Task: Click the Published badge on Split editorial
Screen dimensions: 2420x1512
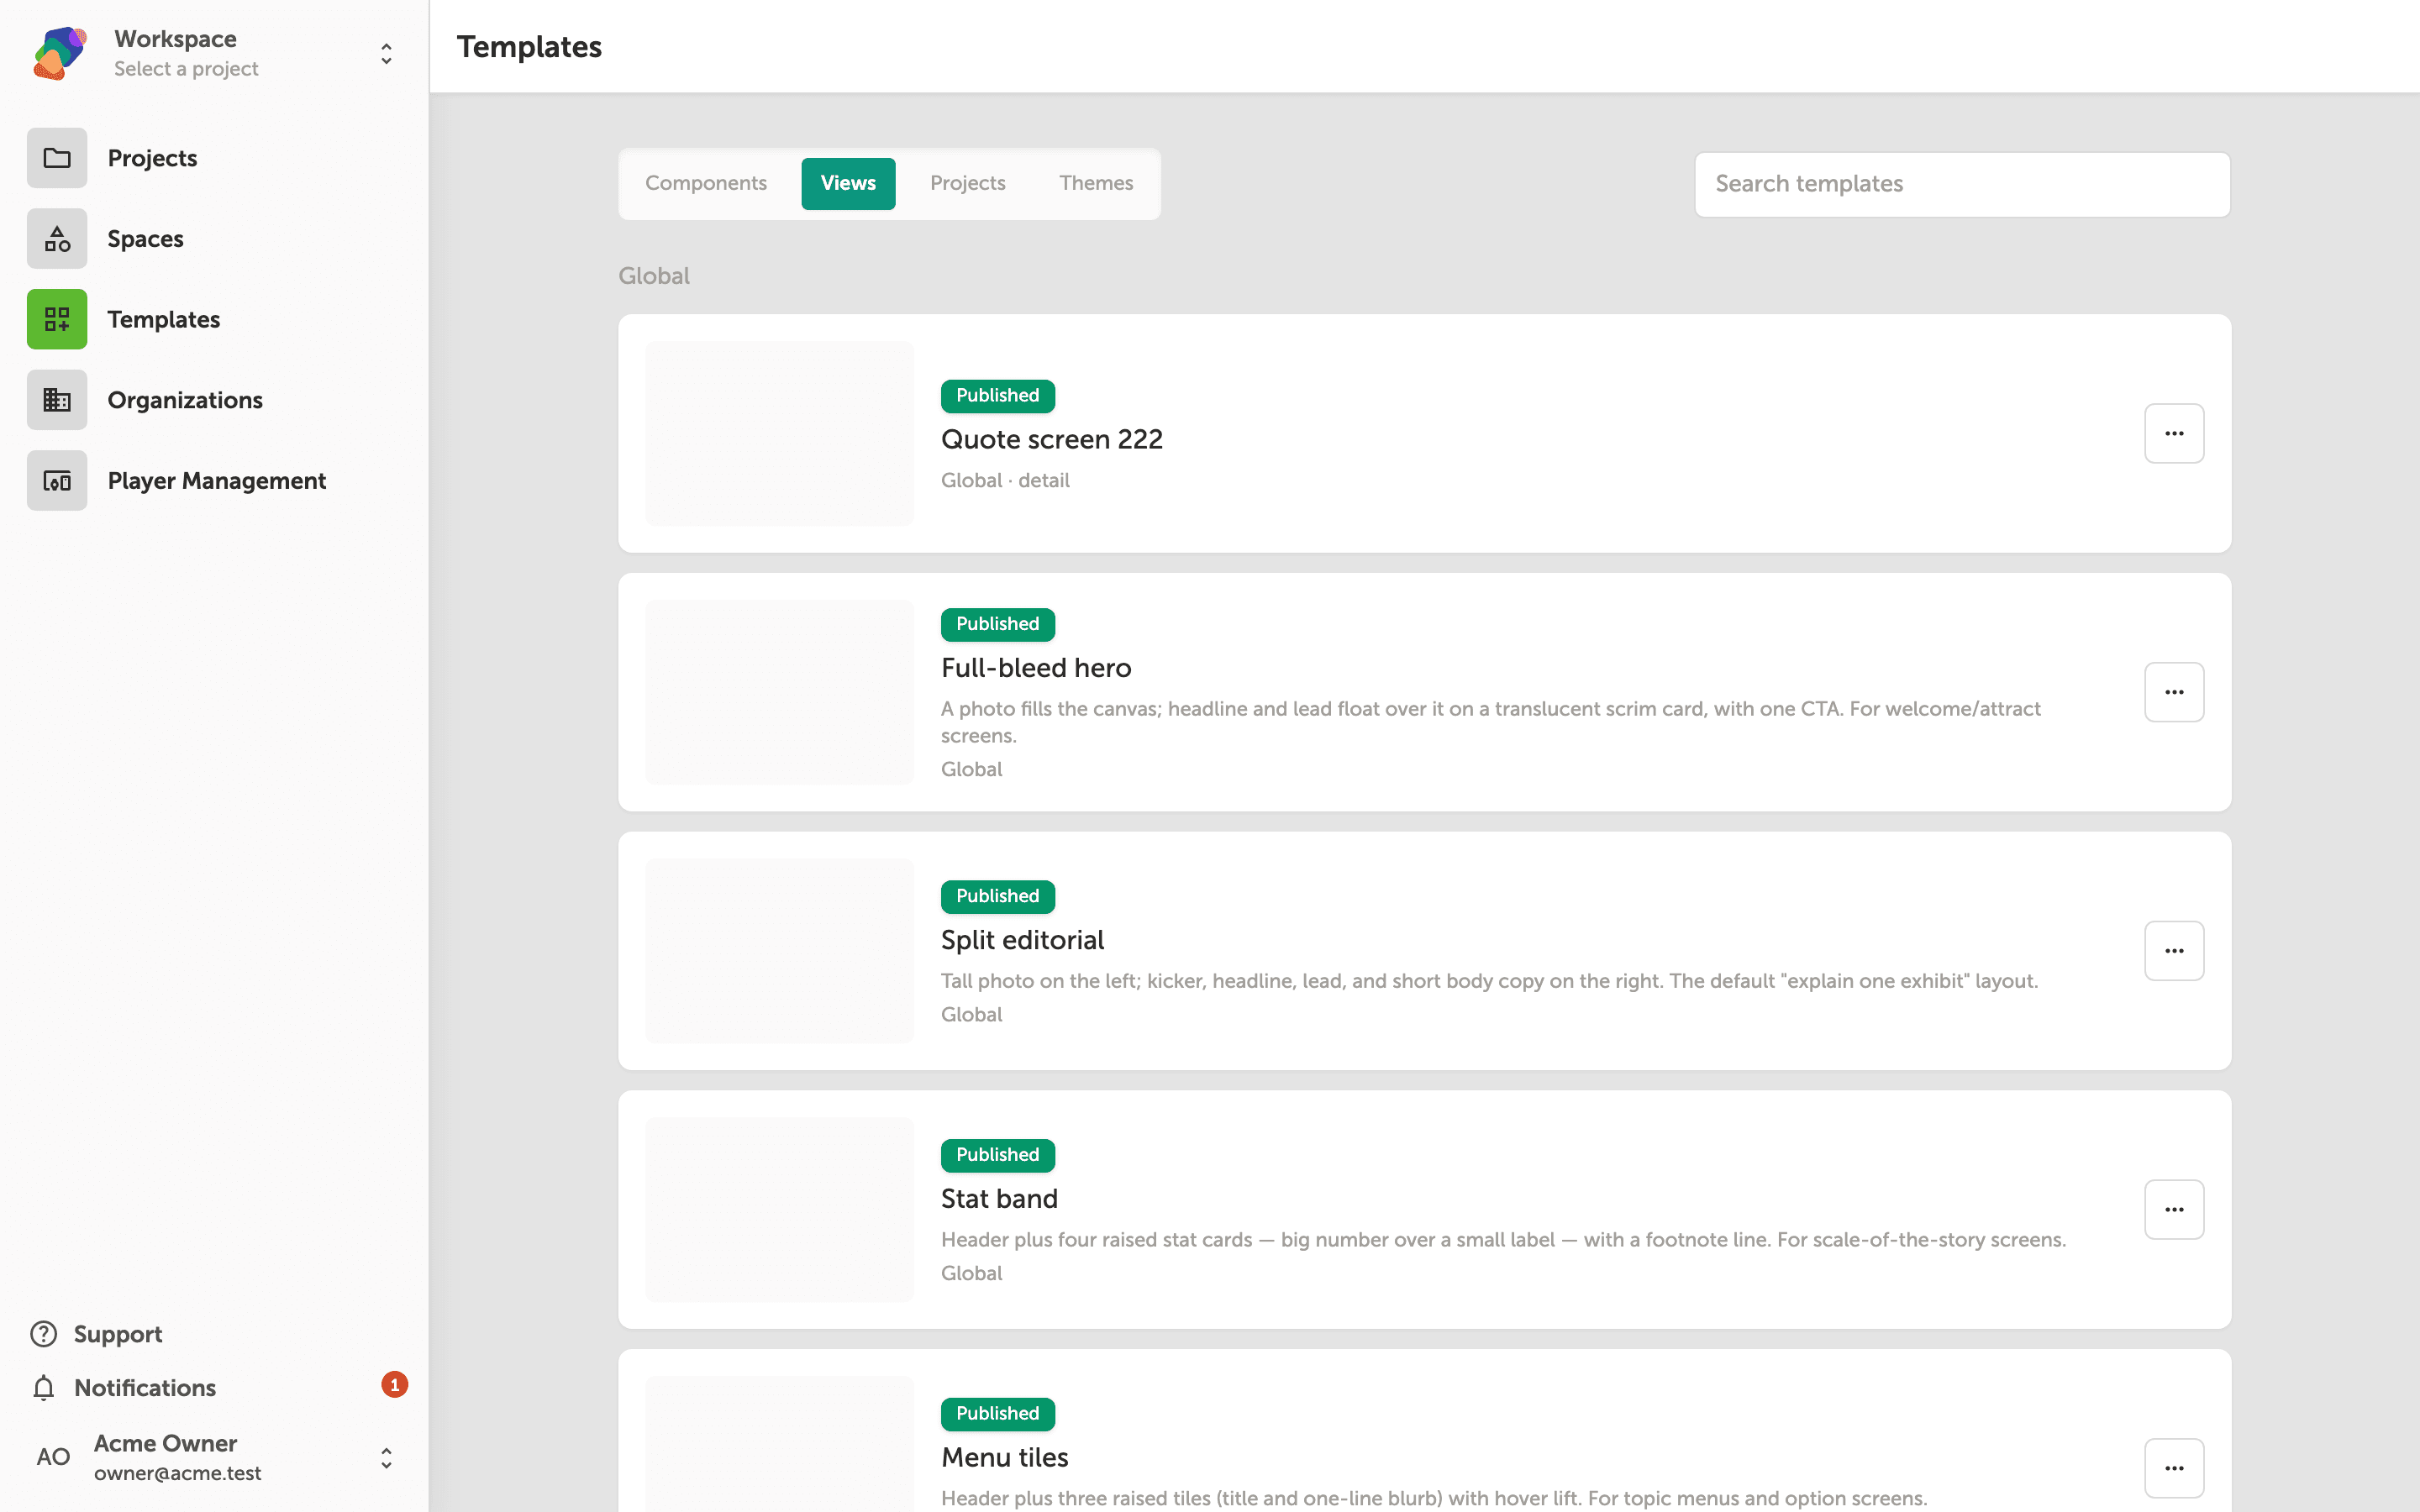Action: tap(997, 896)
